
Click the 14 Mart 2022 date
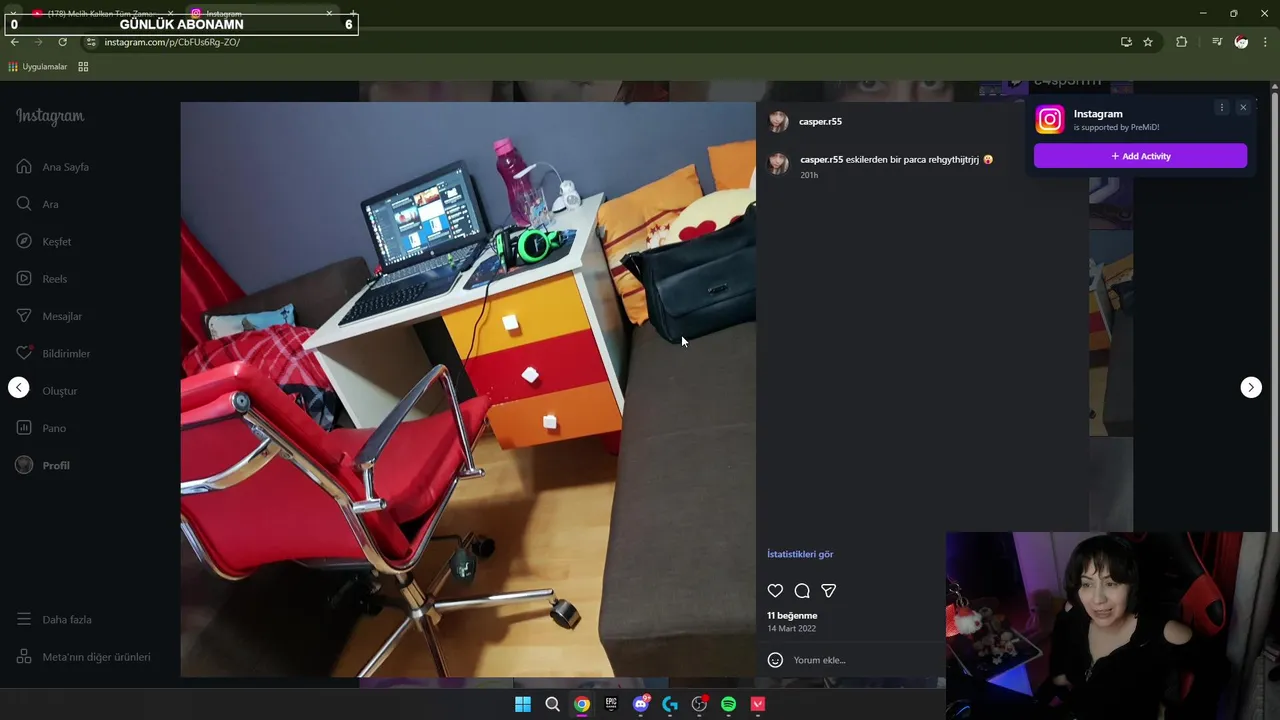(791, 628)
